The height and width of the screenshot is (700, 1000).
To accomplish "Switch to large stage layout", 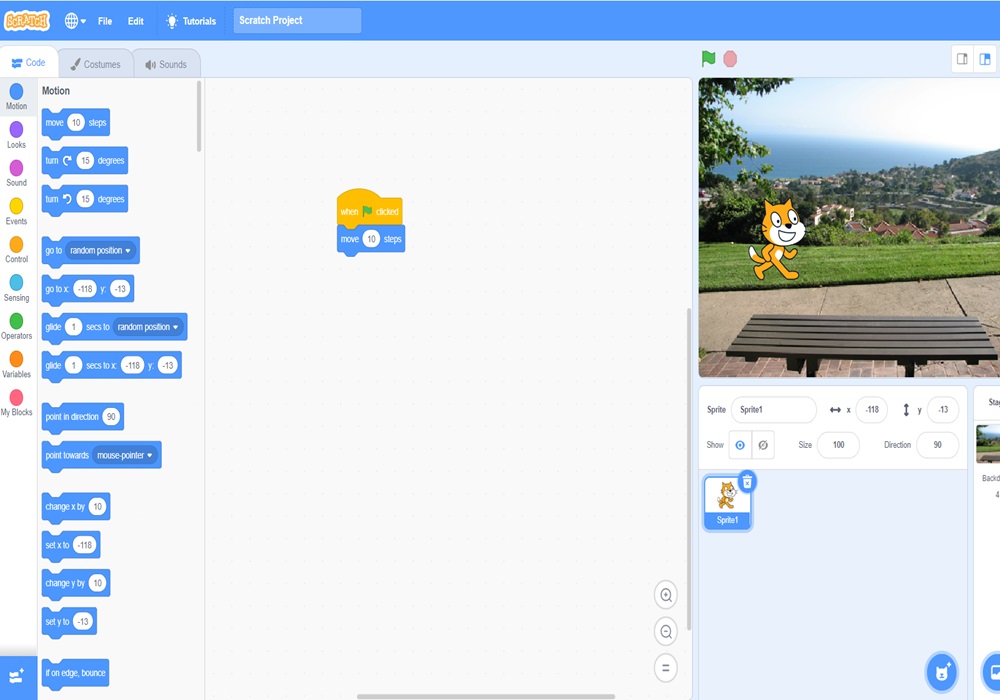I will [x=985, y=59].
